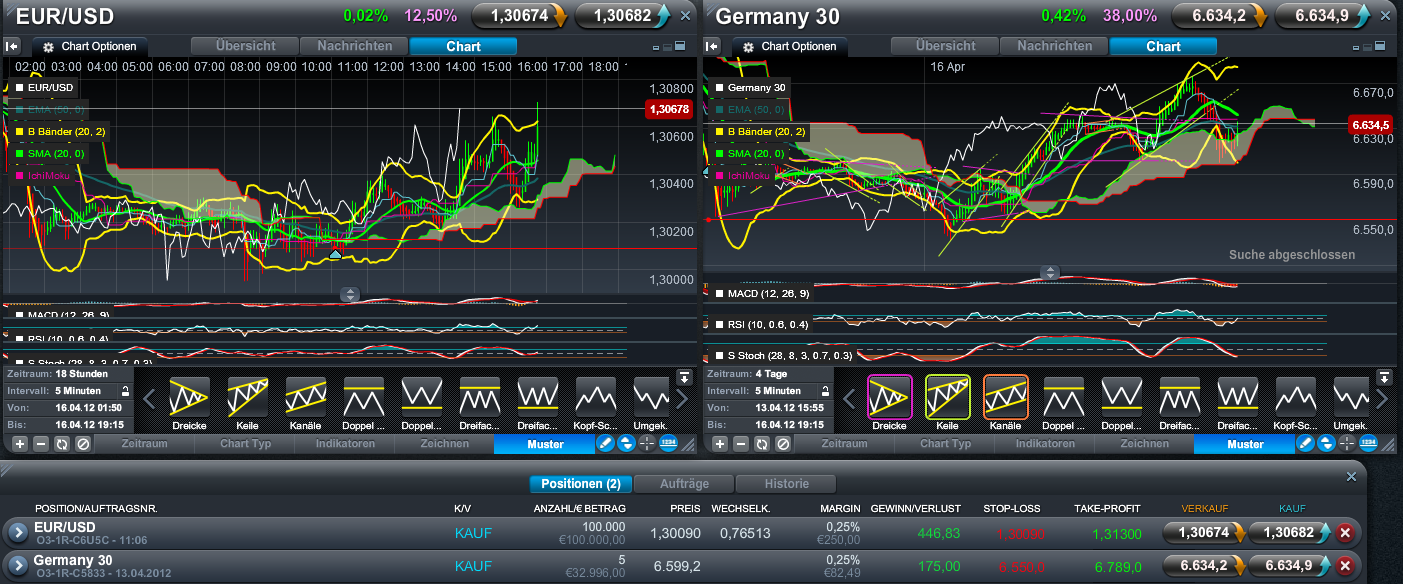The width and height of the screenshot is (1403, 584).
Task: Activate pencil draw tool in EUR/USD chart
Action: click(605, 443)
